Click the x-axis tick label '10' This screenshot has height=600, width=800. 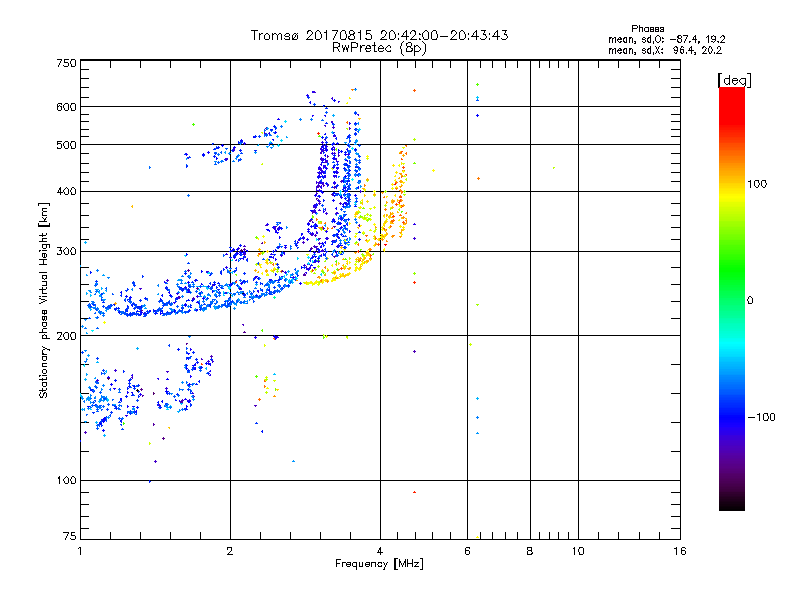tap(578, 552)
